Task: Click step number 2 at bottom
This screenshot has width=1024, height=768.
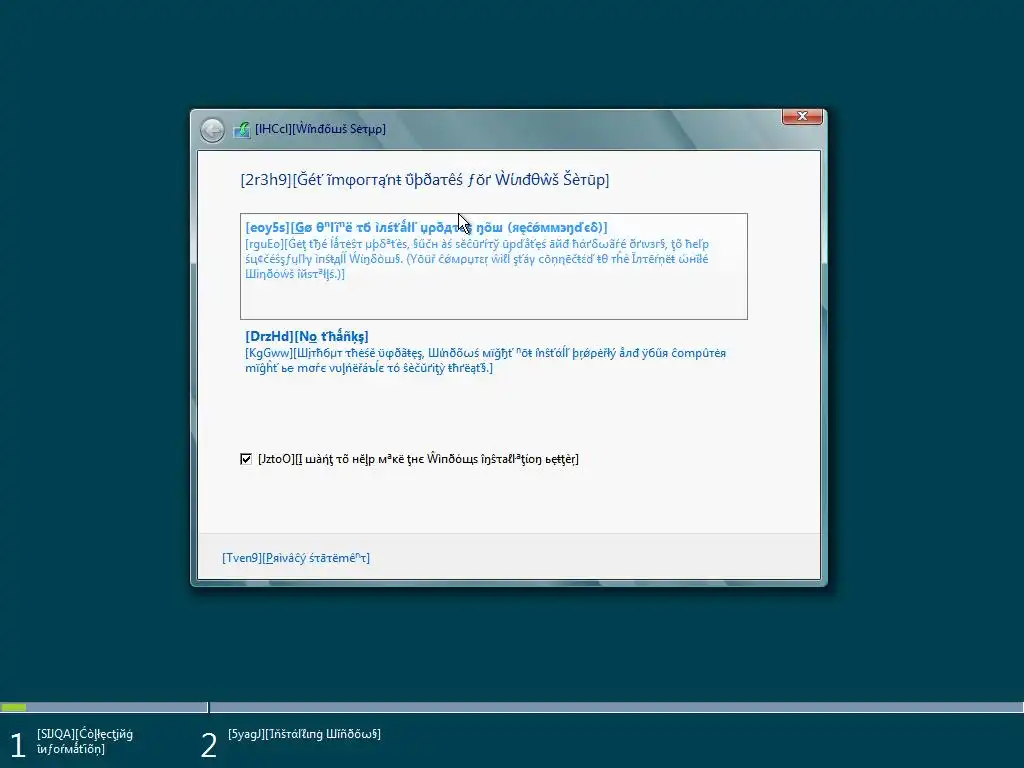Action: point(208,745)
